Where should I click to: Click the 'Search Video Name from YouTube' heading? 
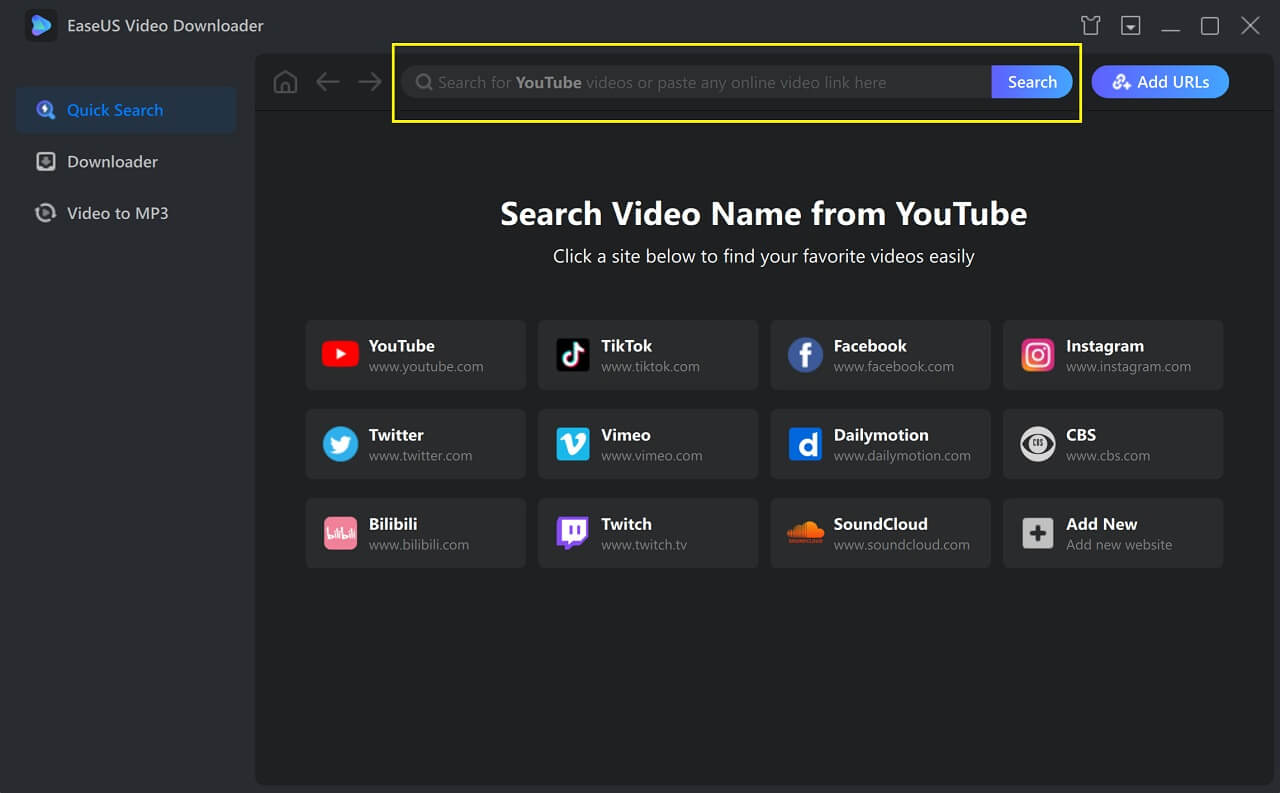(764, 214)
